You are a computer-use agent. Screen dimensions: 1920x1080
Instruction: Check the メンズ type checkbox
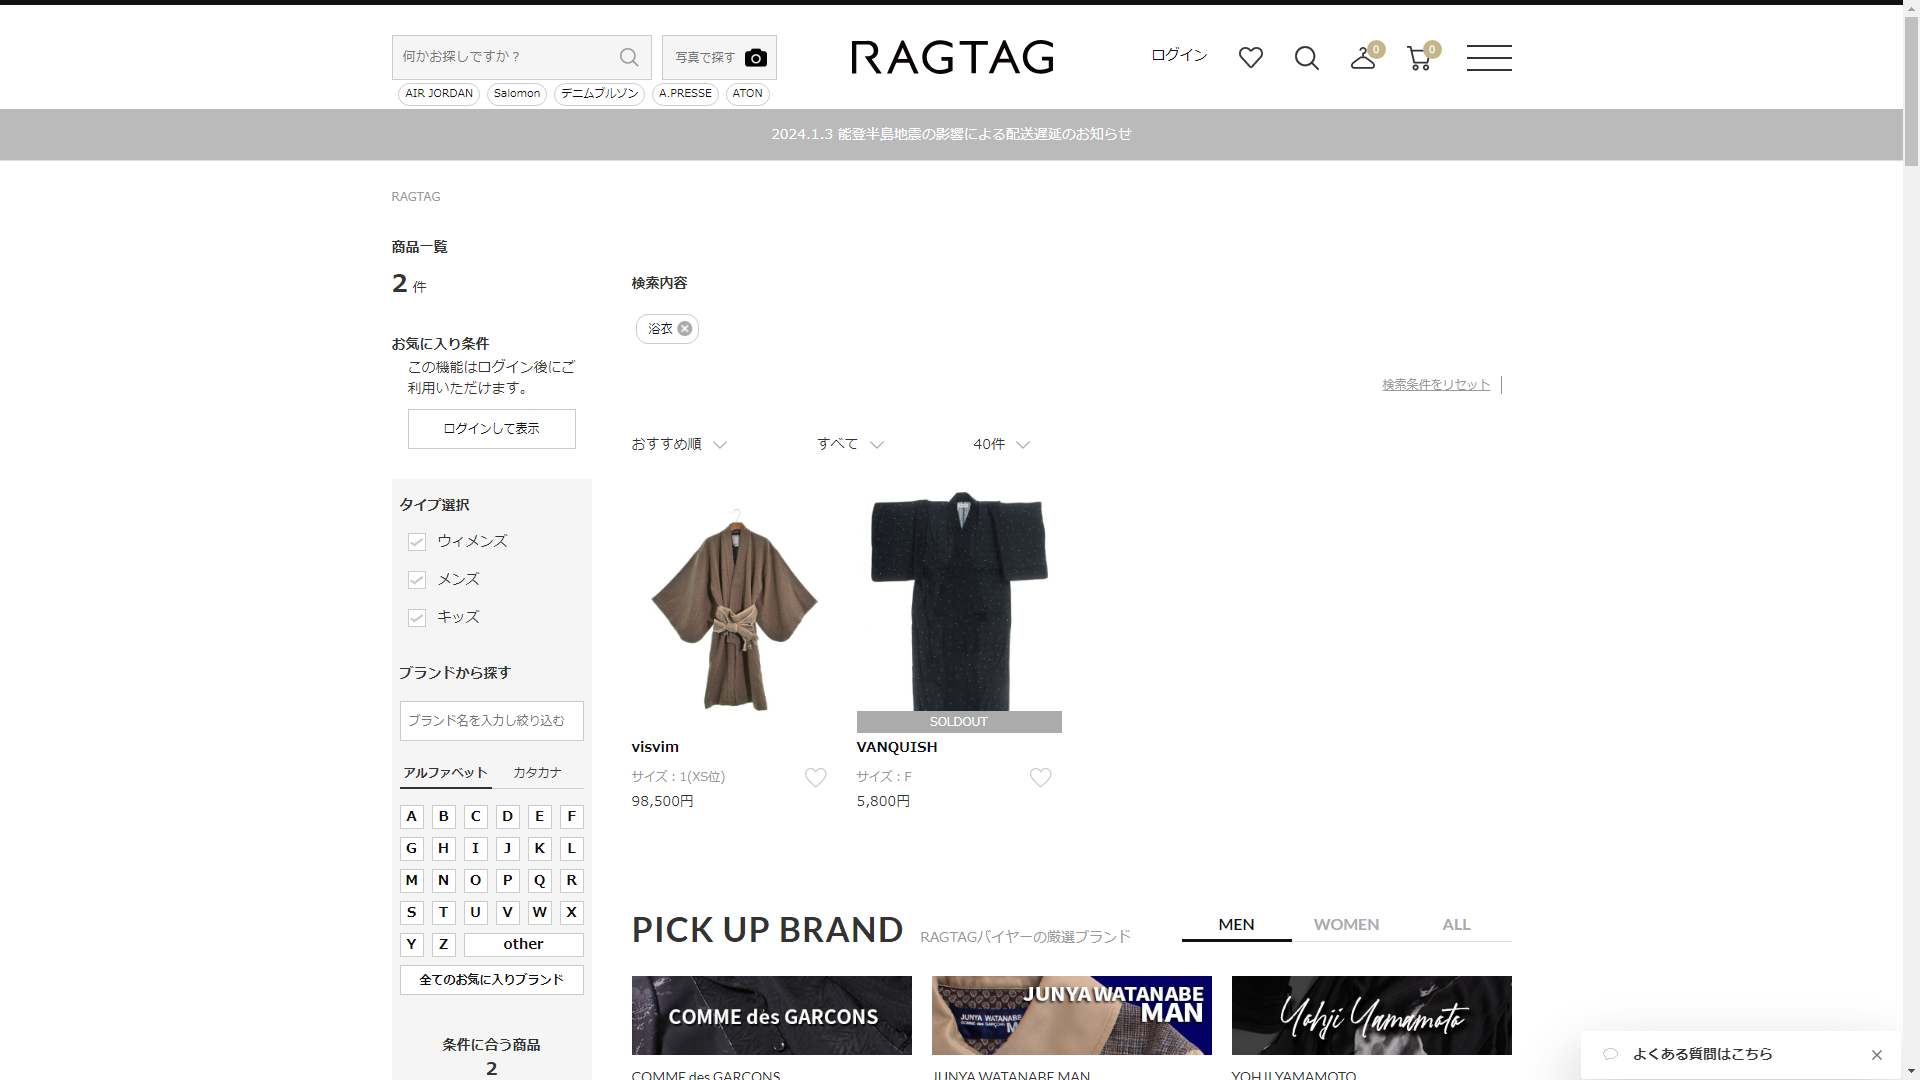click(x=417, y=580)
